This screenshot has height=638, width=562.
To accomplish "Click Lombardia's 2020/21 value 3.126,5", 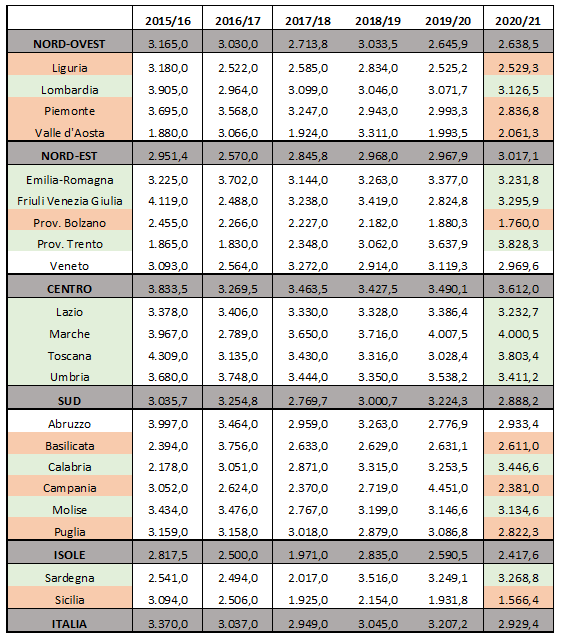I will click(518, 90).
